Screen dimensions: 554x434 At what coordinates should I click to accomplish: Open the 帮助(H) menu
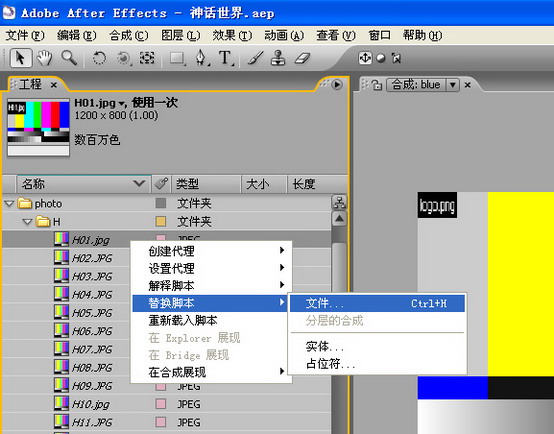(x=423, y=35)
